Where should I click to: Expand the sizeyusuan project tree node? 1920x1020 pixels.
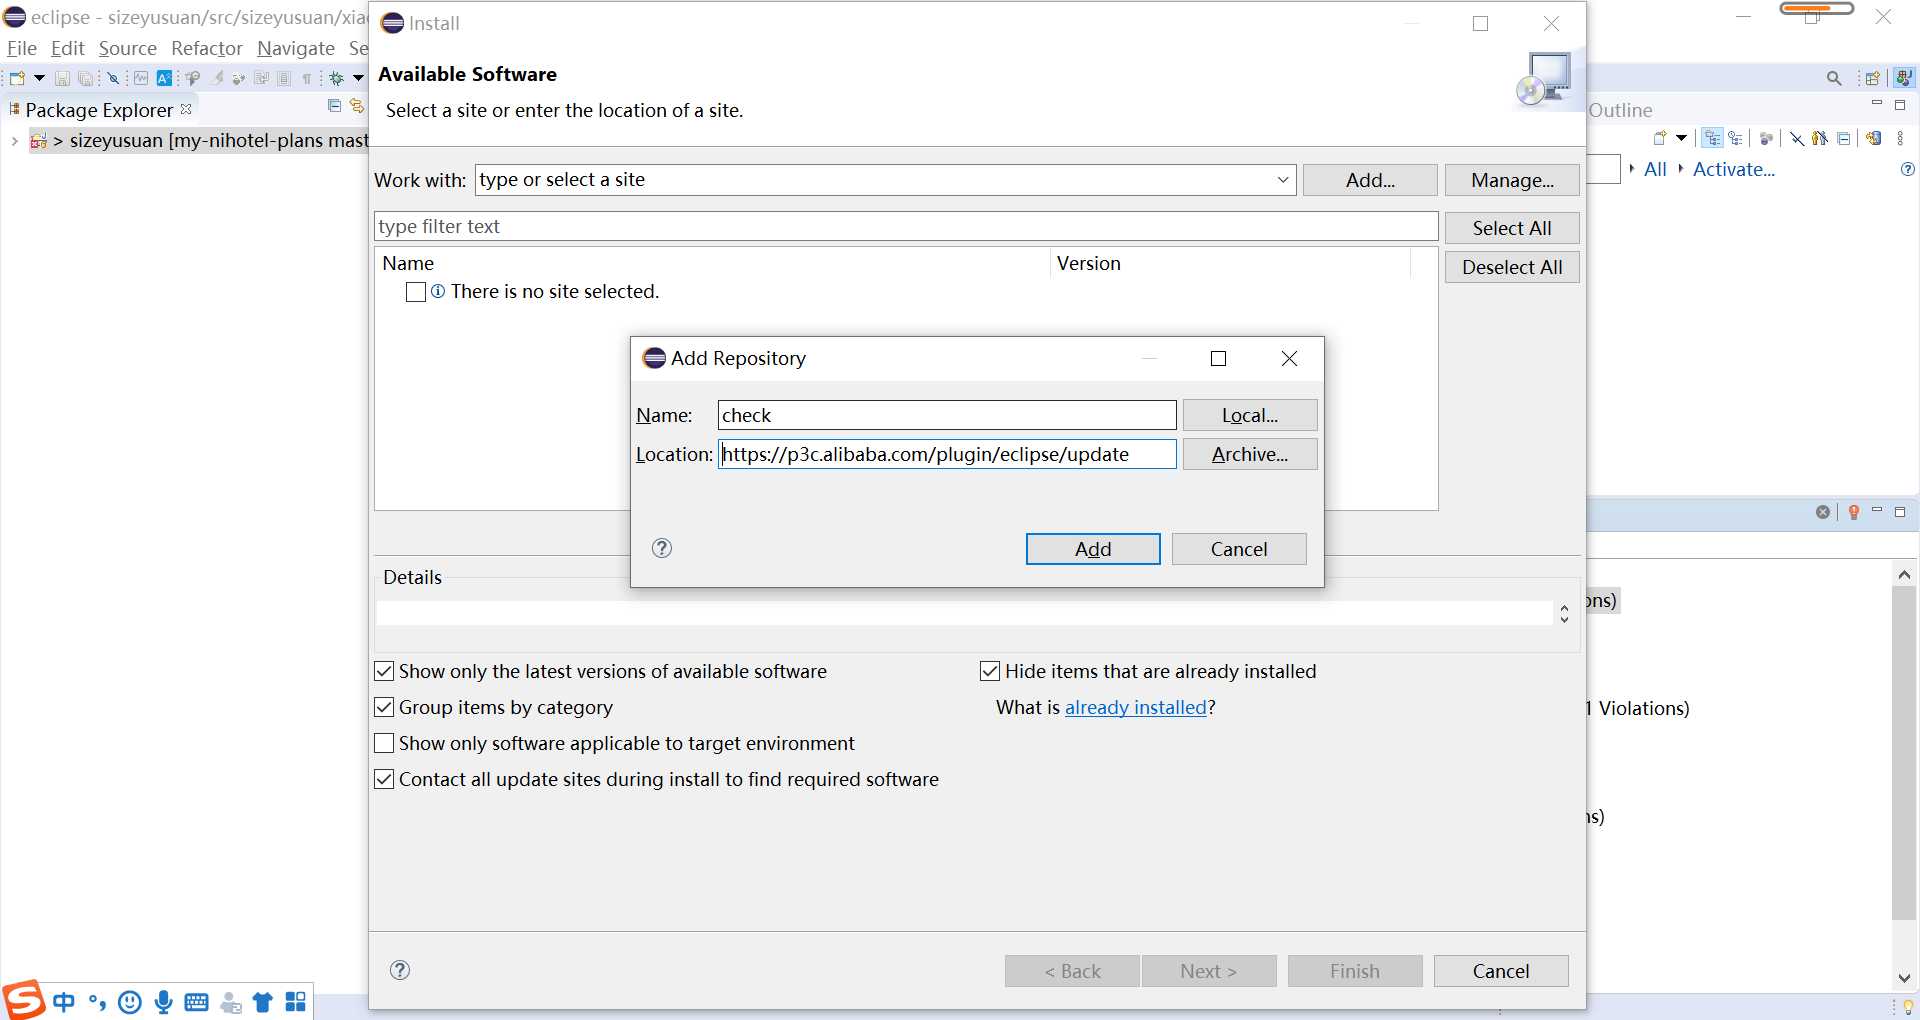click(14, 141)
